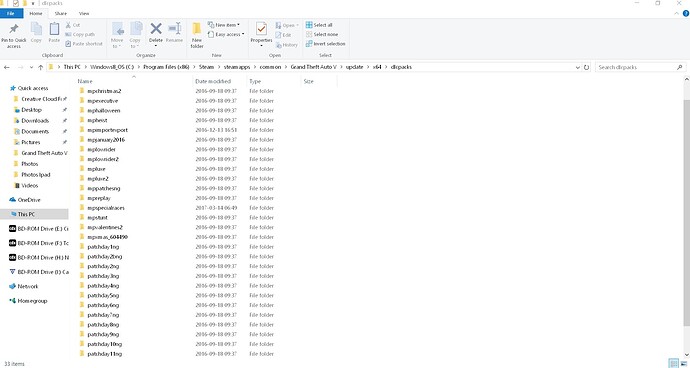Screen dimensions: 690x368
Task: Open address bar history dropdown arrow
Action: coord(577,67)
